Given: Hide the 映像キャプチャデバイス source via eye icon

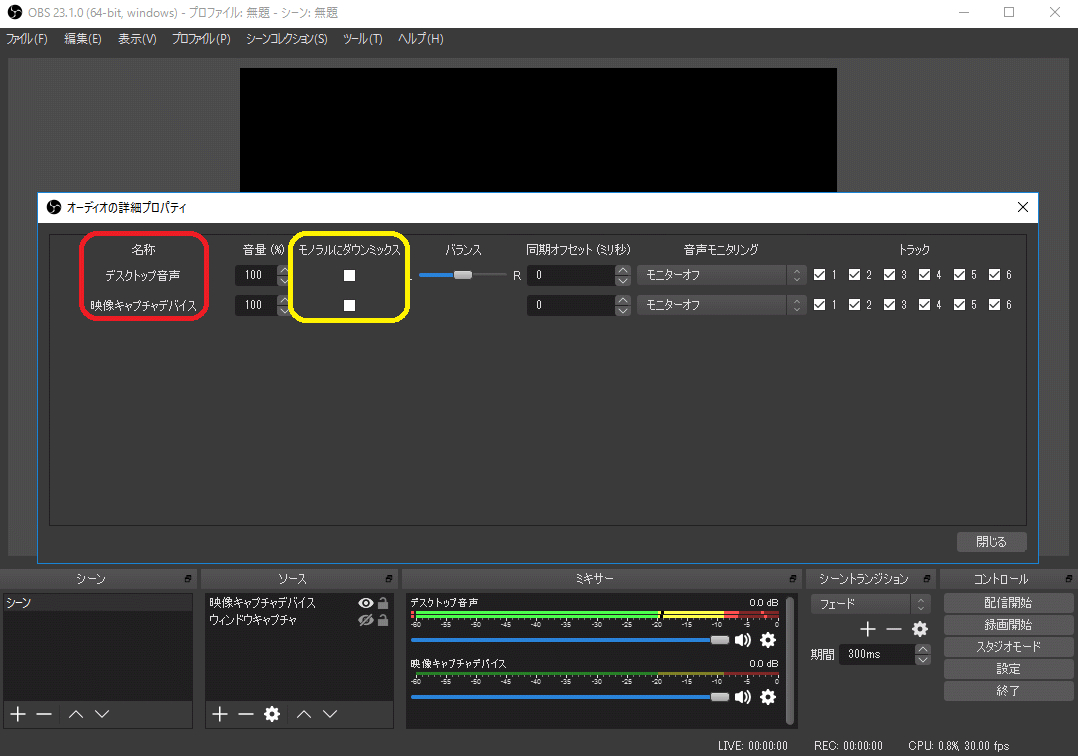Looking at the screenshot, I should (x=366, y=603).
